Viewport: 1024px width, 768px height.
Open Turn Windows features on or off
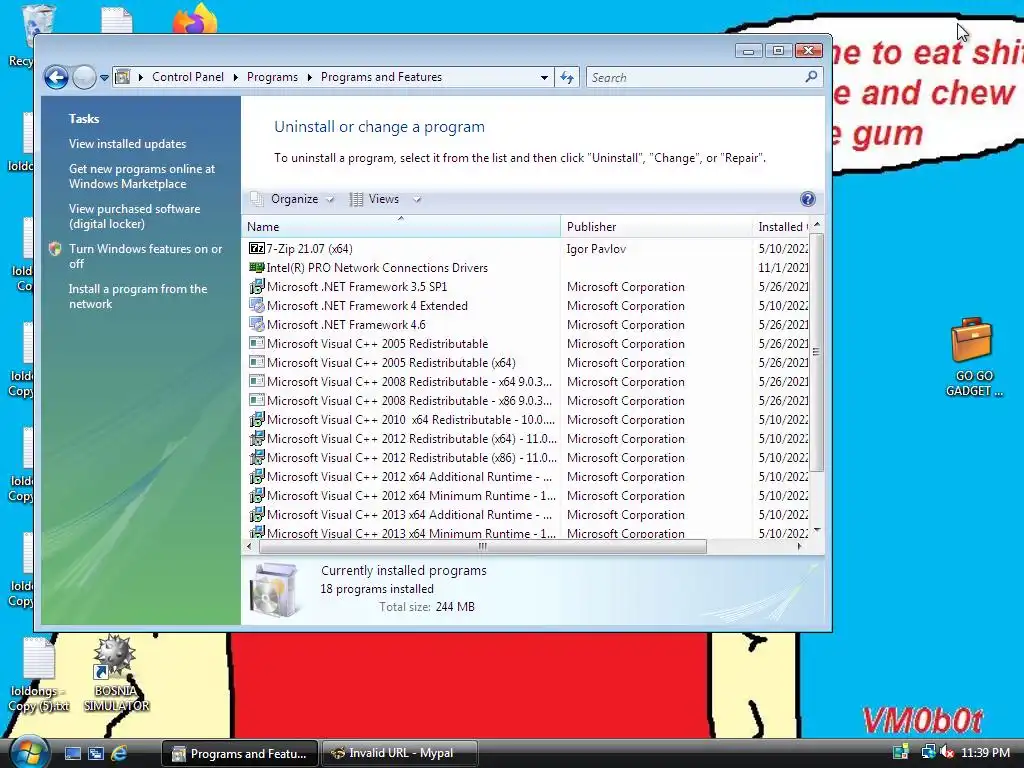146,256
